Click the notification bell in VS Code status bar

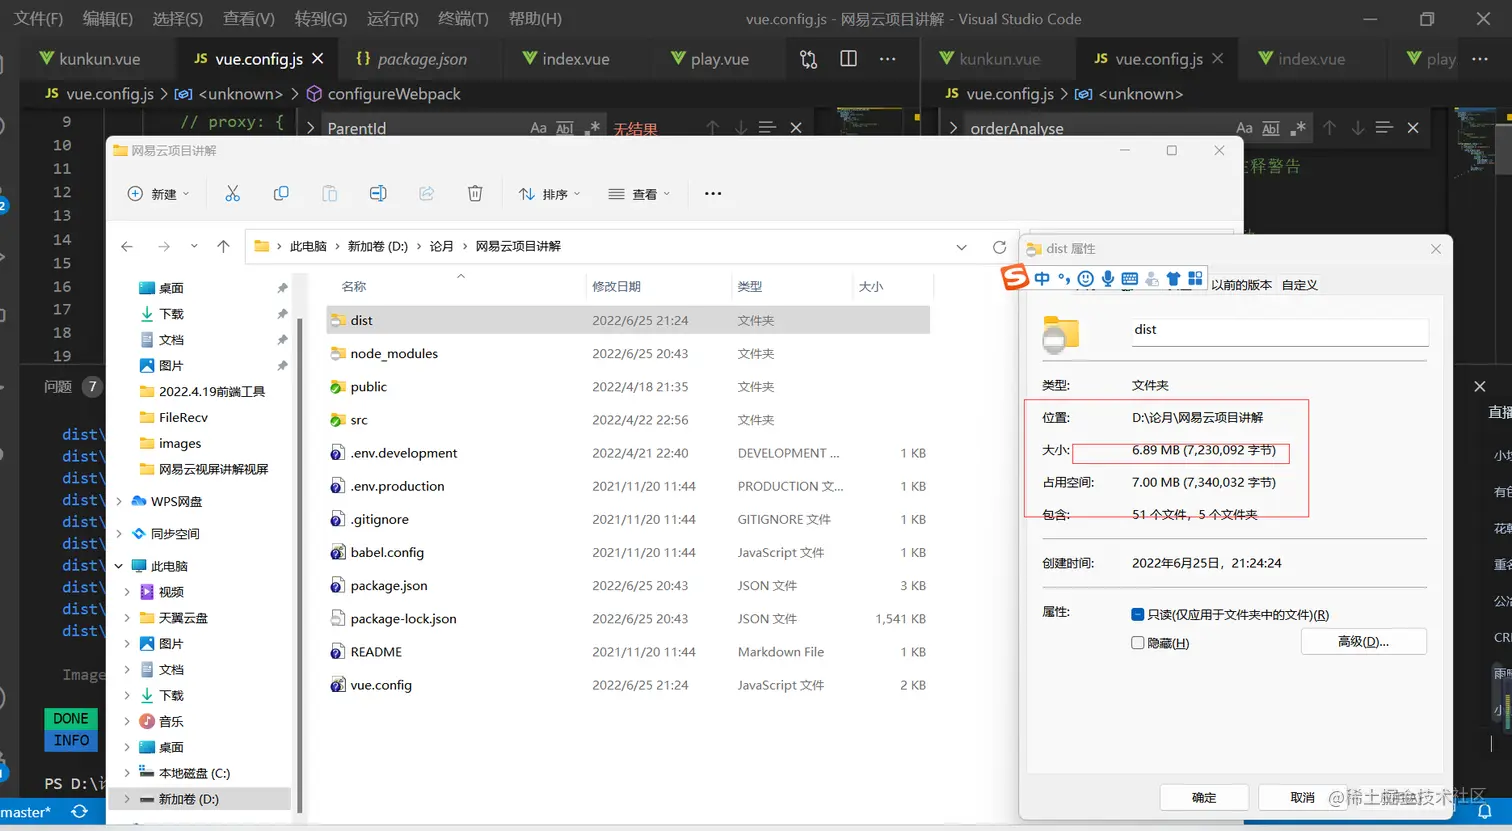[x=1485, y=812]
